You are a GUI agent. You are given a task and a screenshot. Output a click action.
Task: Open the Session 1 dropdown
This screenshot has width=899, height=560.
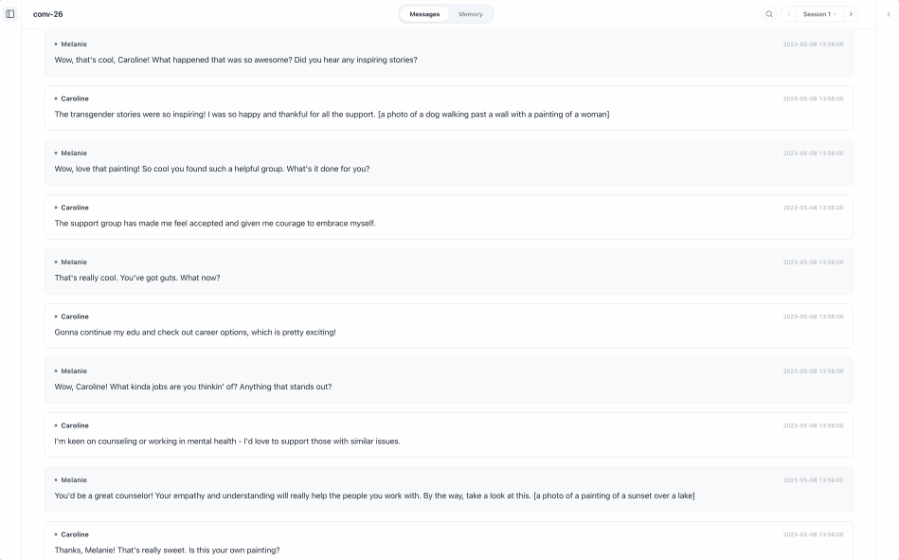click(820, 14)
